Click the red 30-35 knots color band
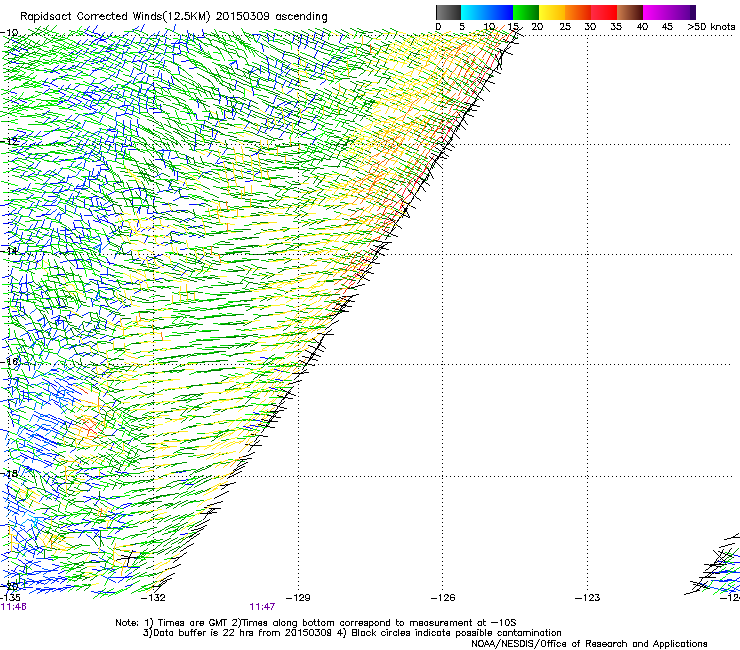This screenshot has width=740, height=650. pos(604,12)
